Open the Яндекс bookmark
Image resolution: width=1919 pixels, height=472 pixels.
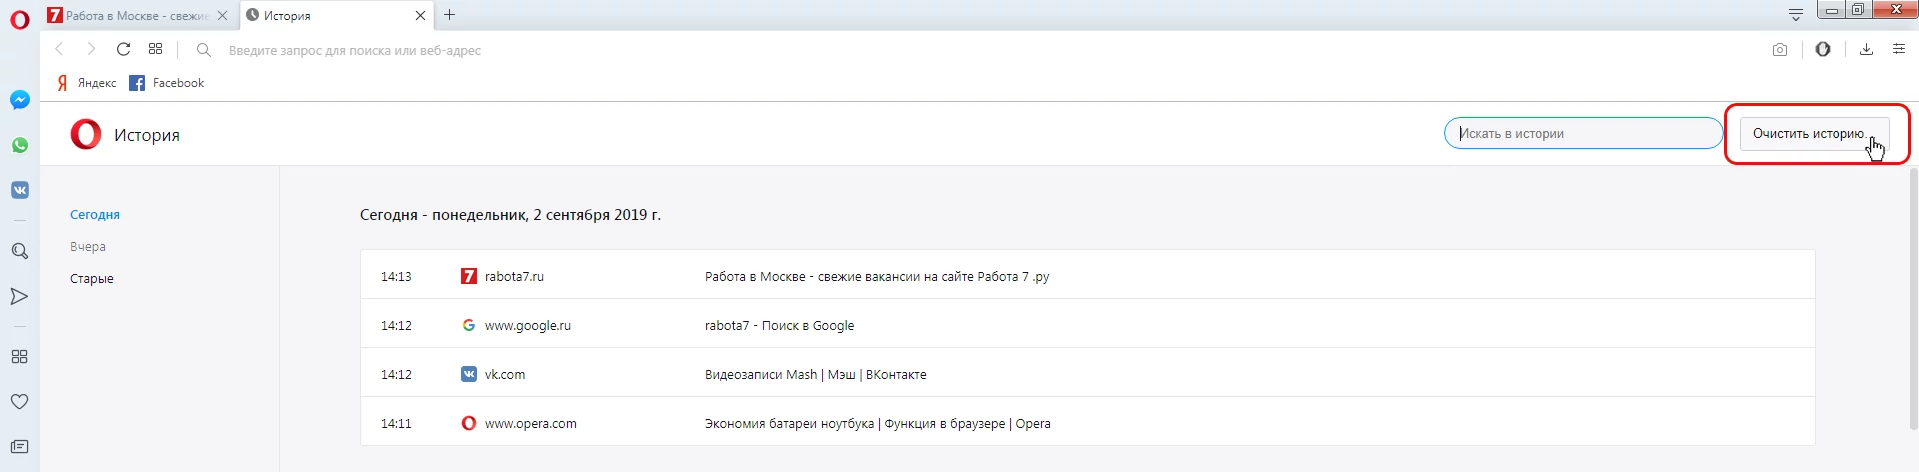pyautogui.click(x=87, y=83)
